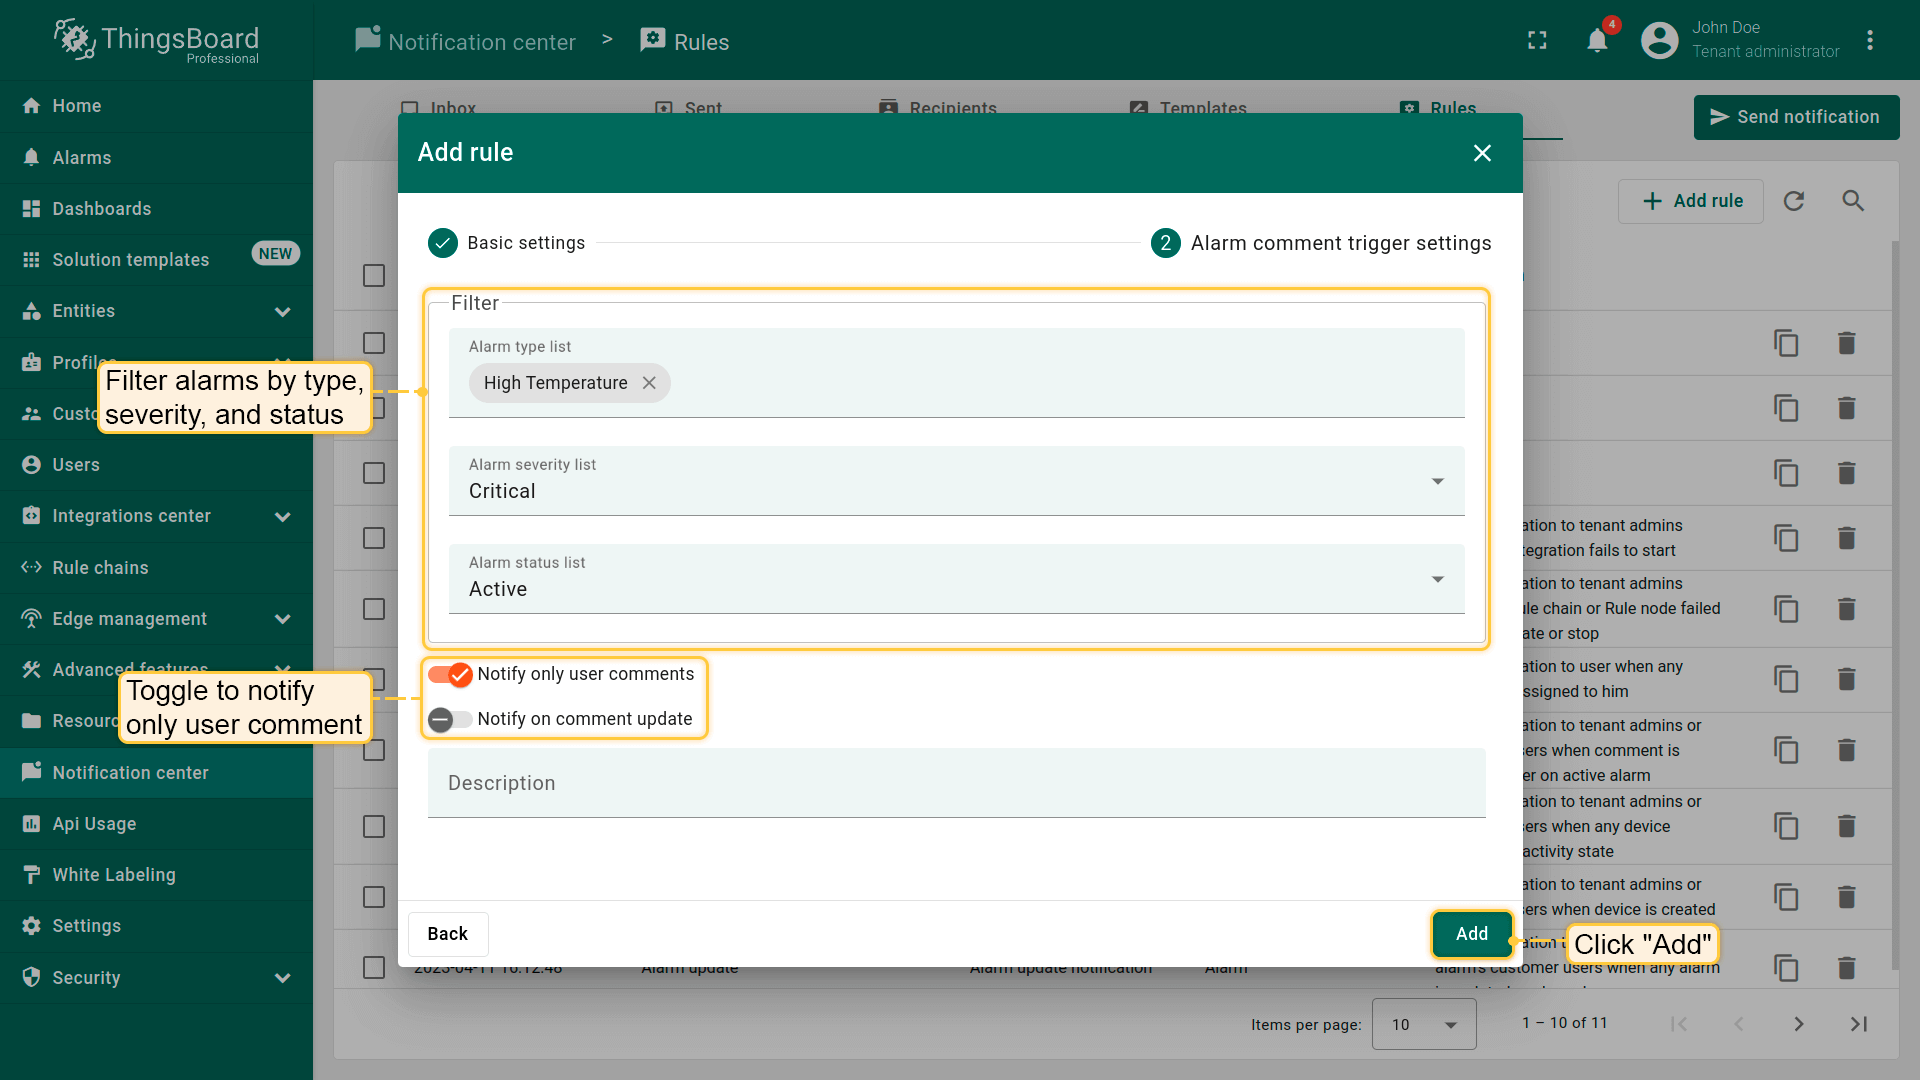
Task: Open items per page dropdown
Action: 1423,1024
